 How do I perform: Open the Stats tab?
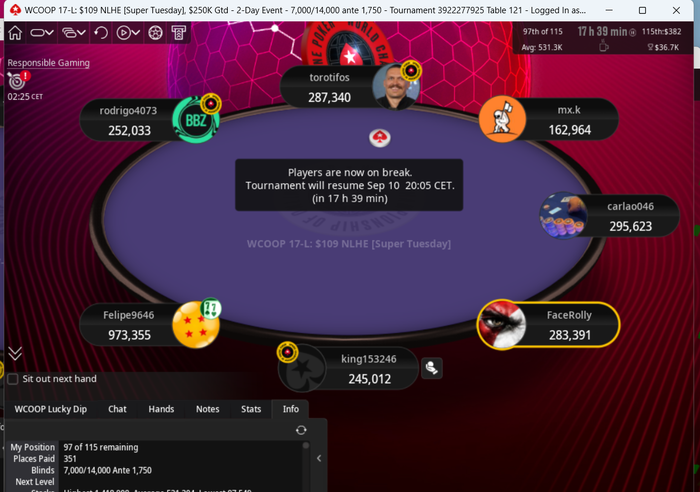point(251,409)
